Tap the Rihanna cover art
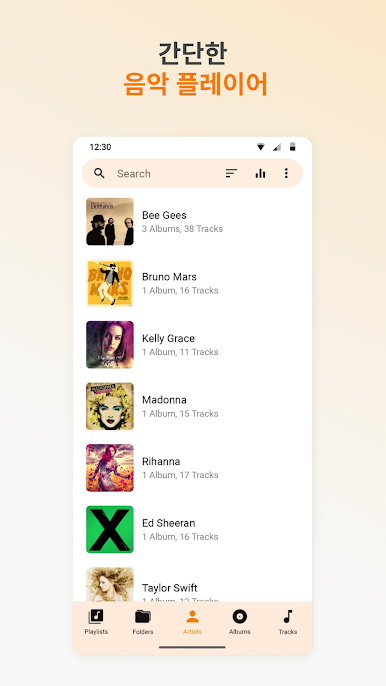The image size is (386, 686). pyautogui.click(x=110, y=468)
